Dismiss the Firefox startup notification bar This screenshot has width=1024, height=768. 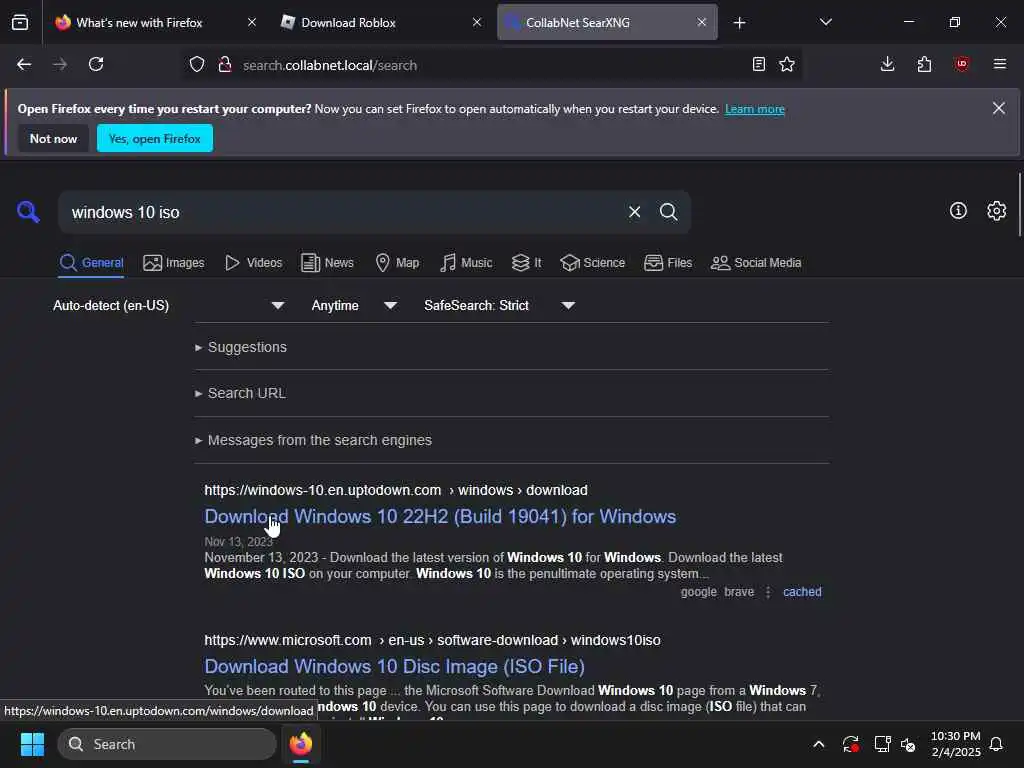pyautogui.click(x=999, y=108)
